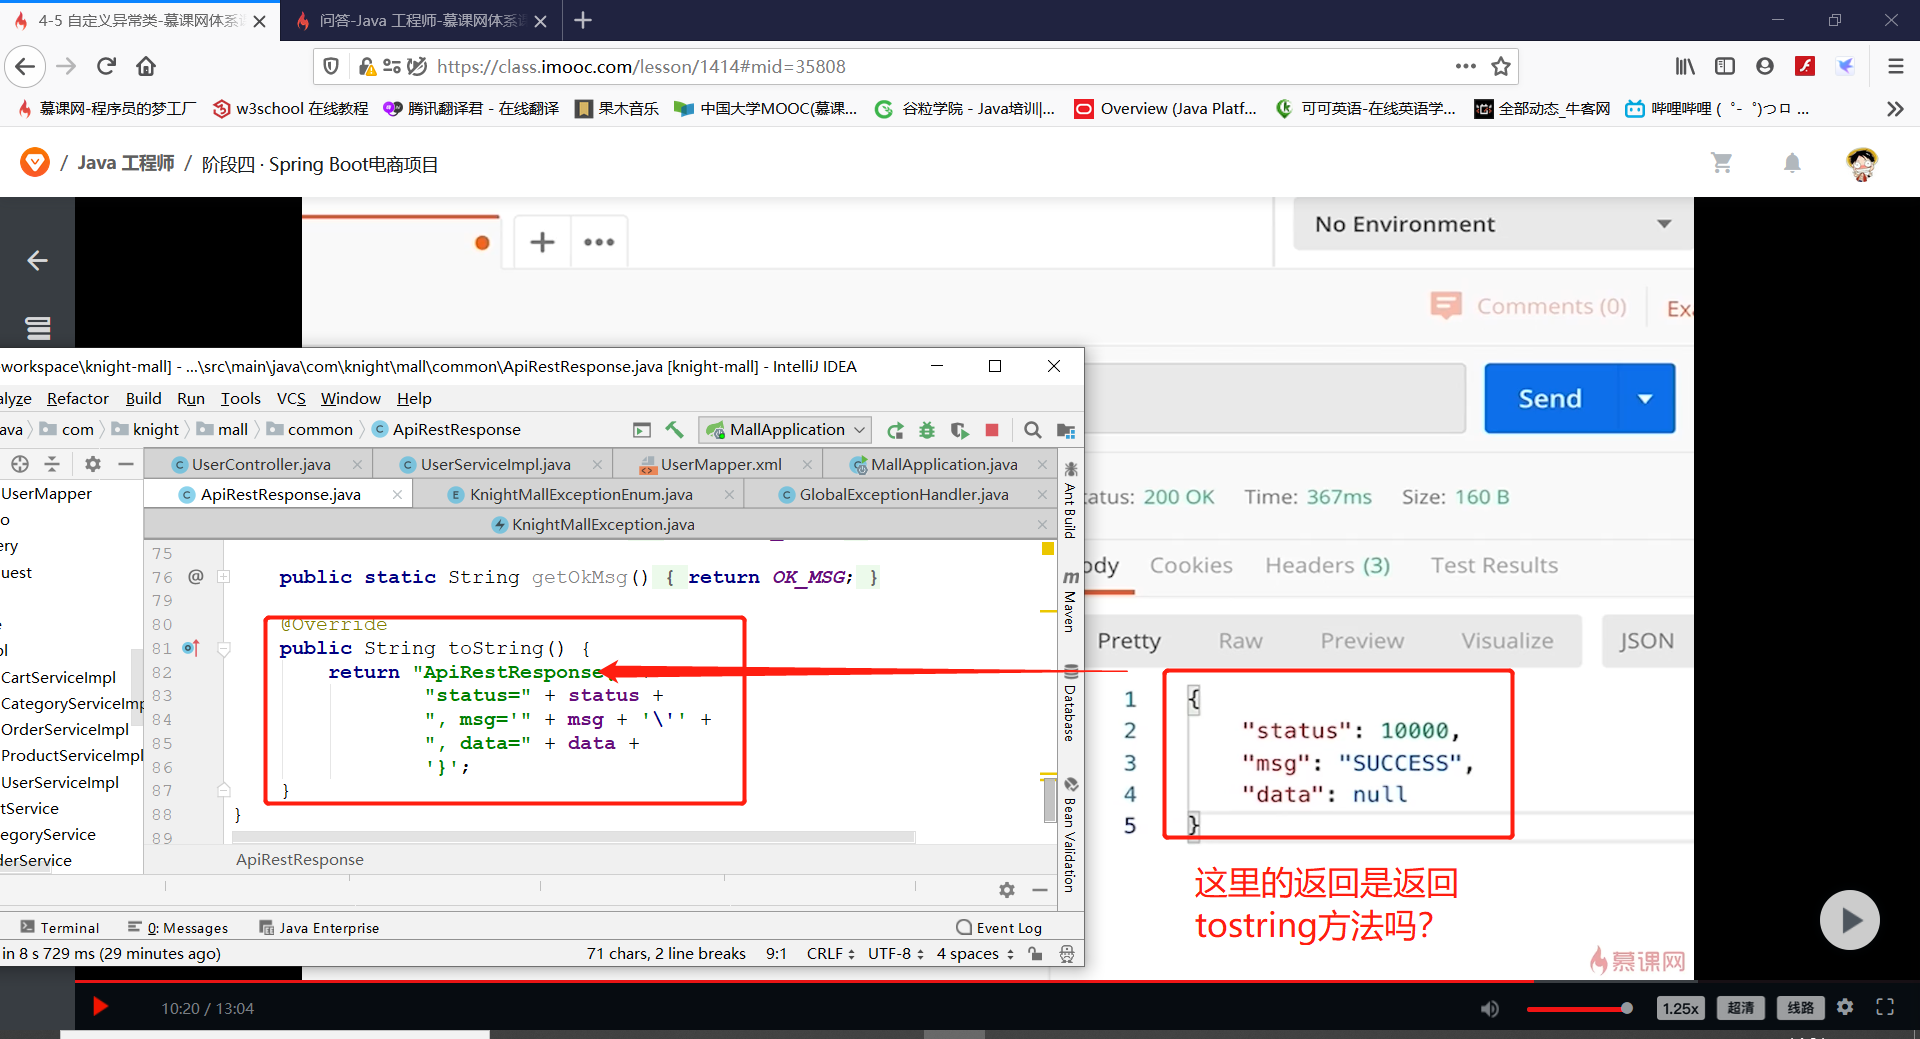Open the shopping cart icon

1721,162
